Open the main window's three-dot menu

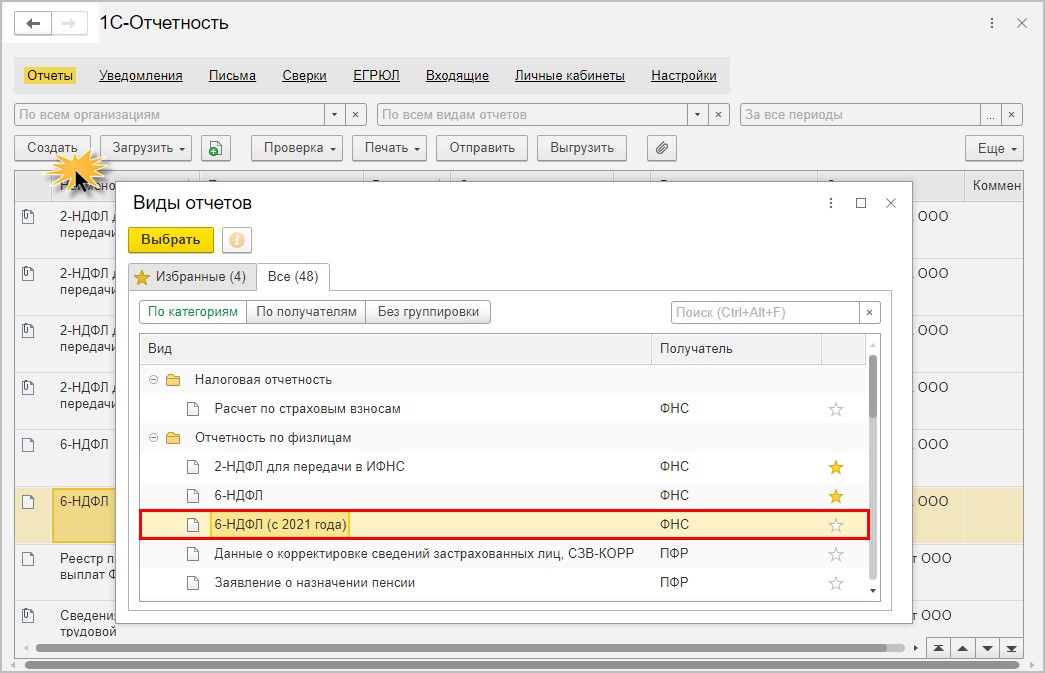click(992, 23)
